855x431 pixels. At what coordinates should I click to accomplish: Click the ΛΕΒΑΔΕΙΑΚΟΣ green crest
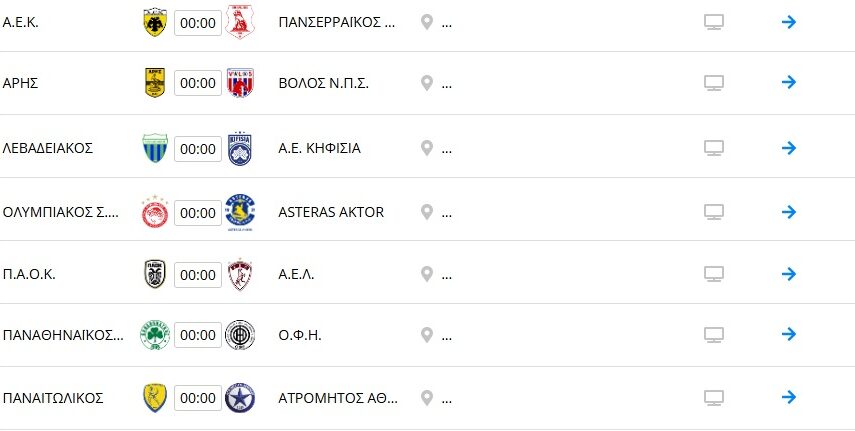(x=155, y=148)
